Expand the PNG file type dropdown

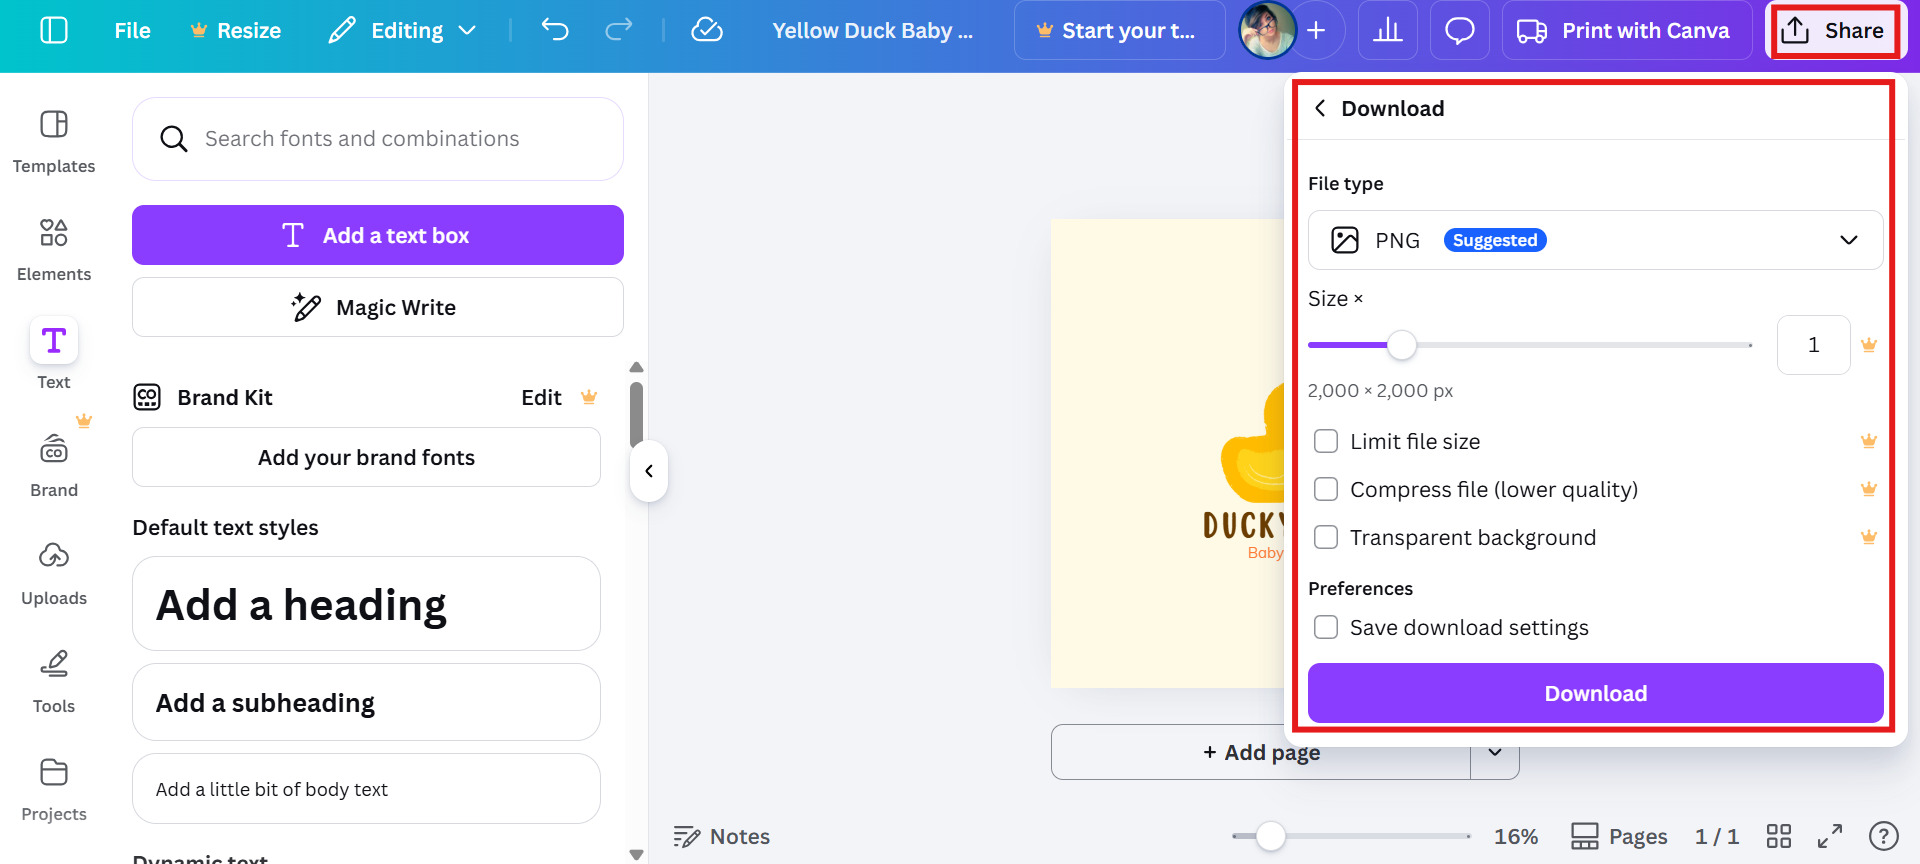pos(1596,240)
